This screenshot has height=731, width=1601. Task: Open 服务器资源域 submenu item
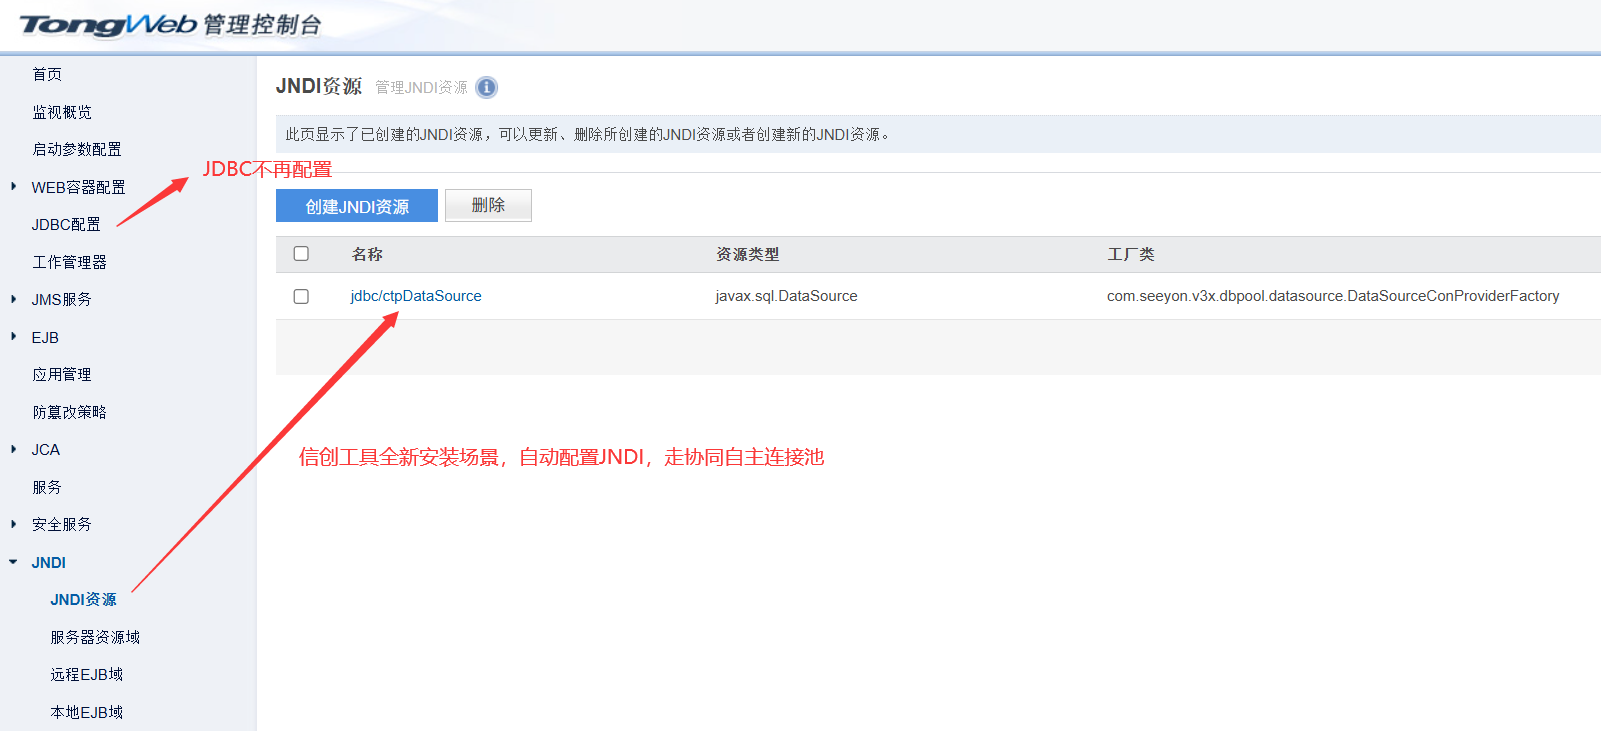96,637
